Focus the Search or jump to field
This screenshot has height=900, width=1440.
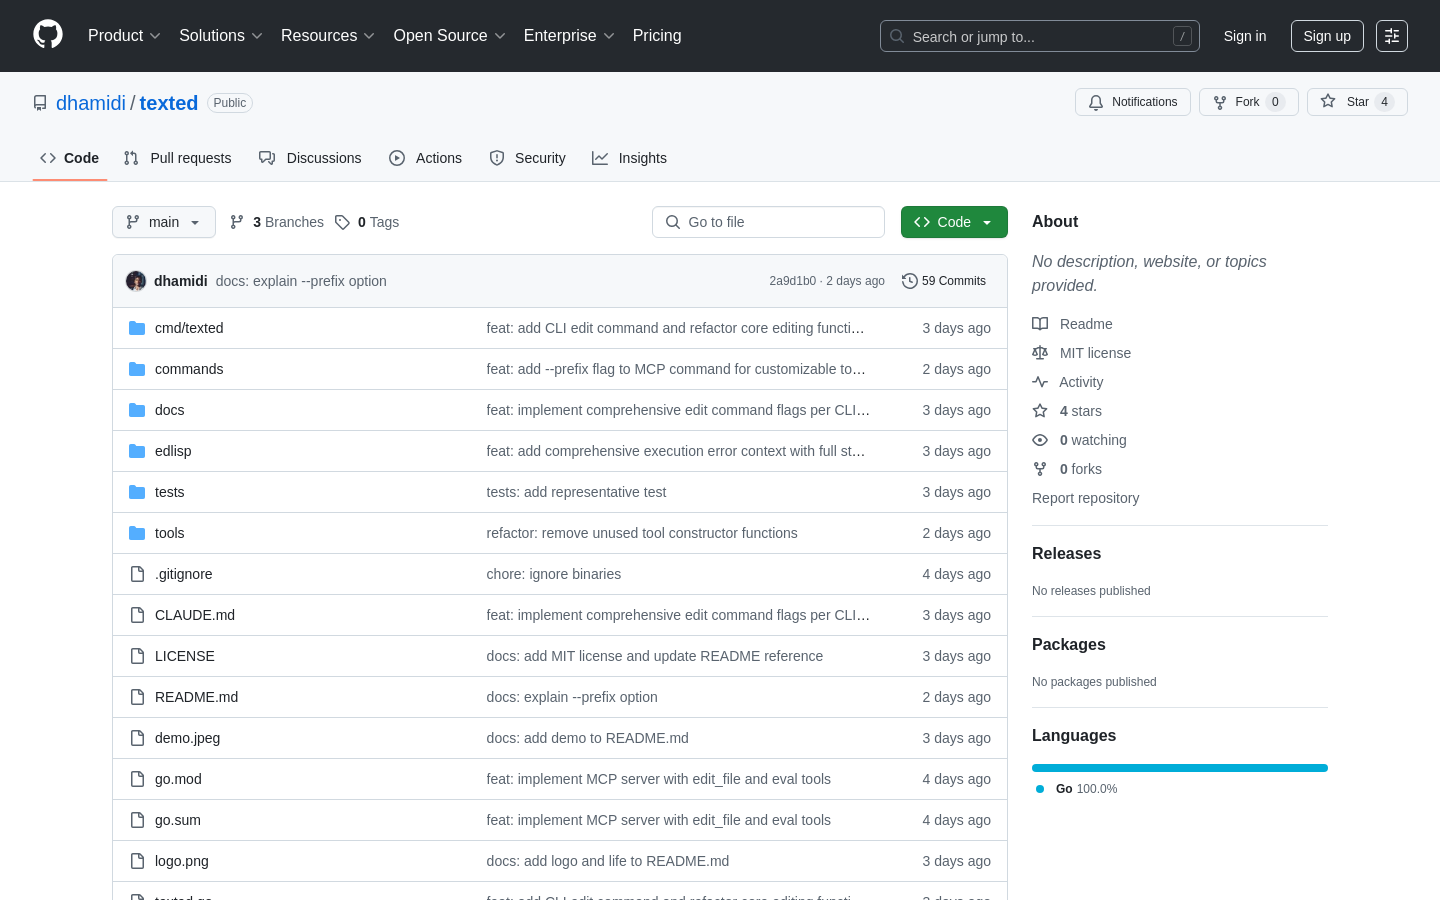[x=1040, y=36]
